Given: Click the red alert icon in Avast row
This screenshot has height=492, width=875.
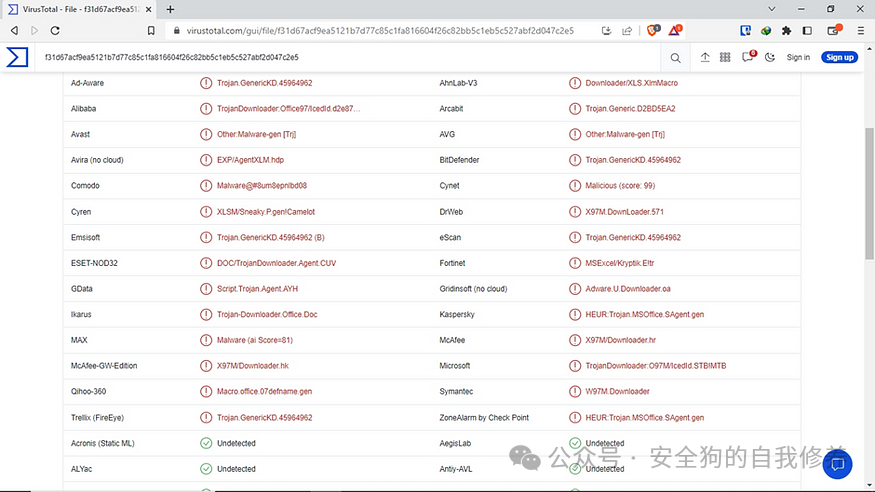Looking at the screenshot, I should pos(206,134).
